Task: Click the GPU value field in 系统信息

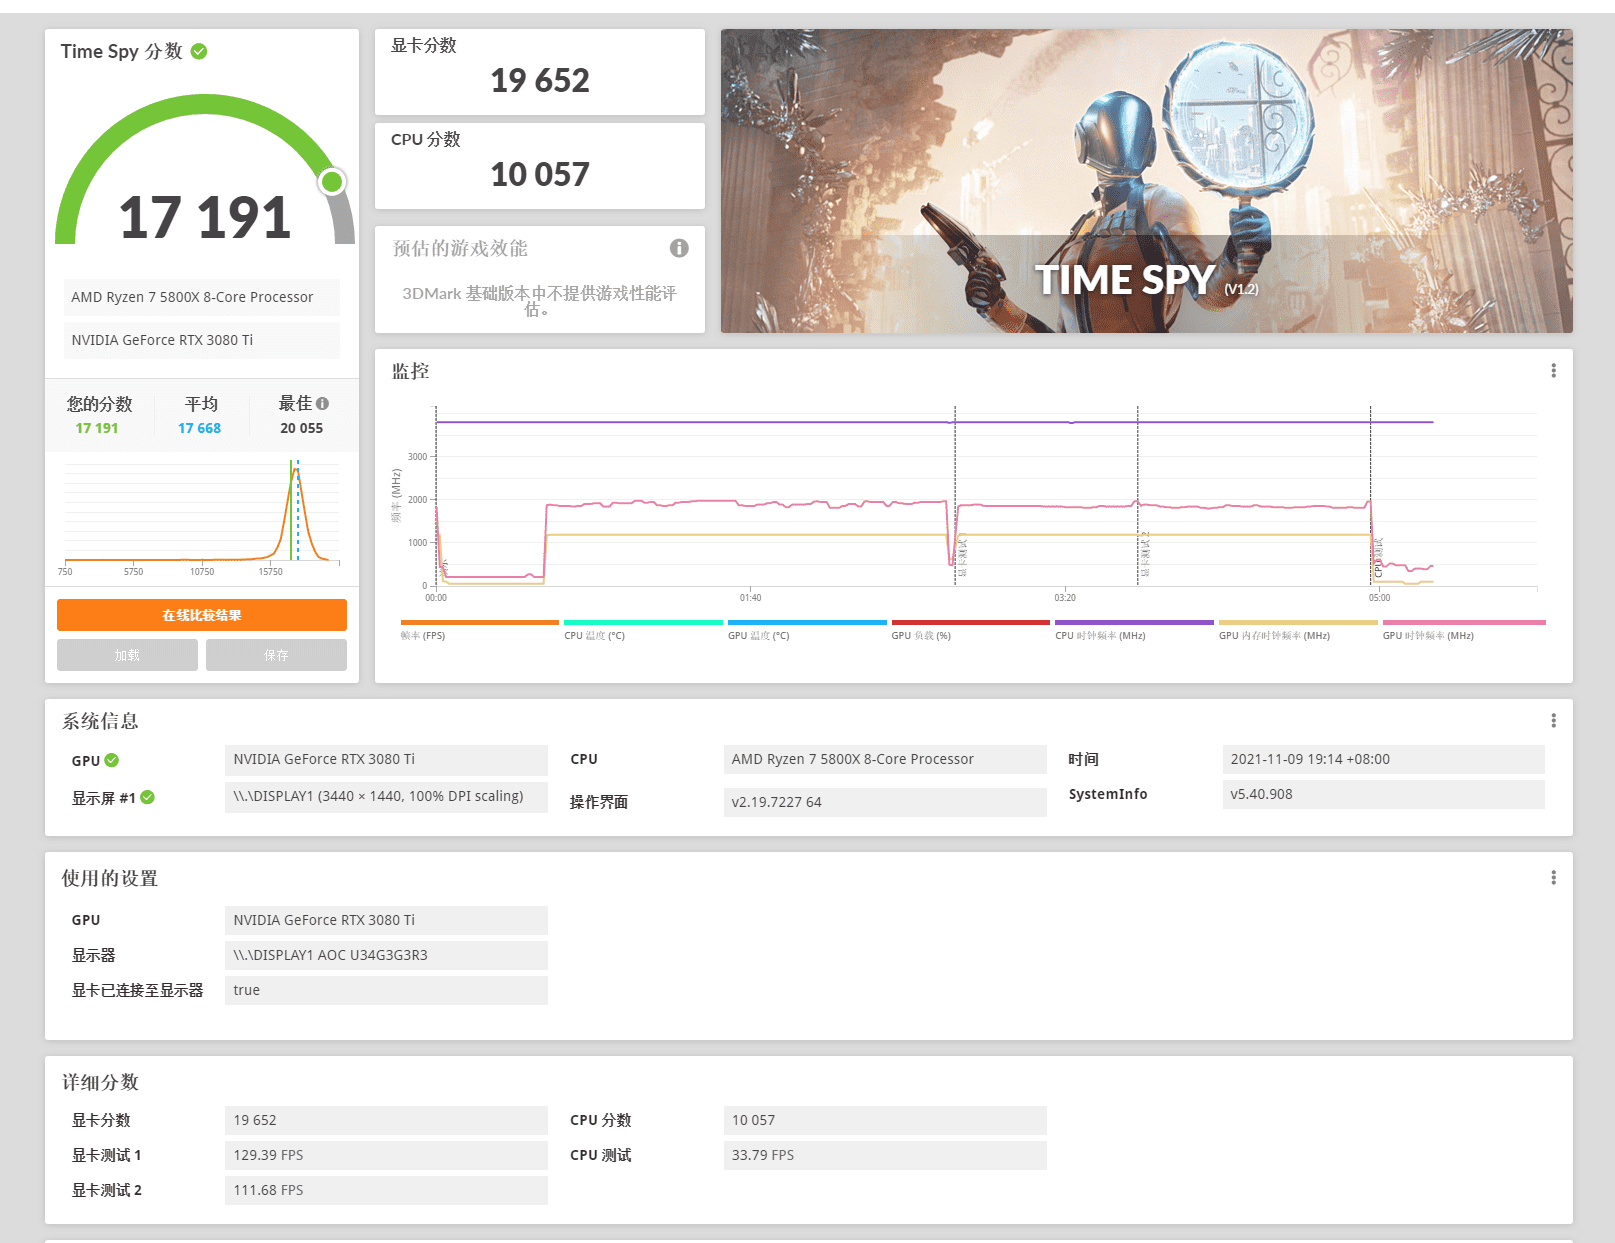Action: (386, 759)
